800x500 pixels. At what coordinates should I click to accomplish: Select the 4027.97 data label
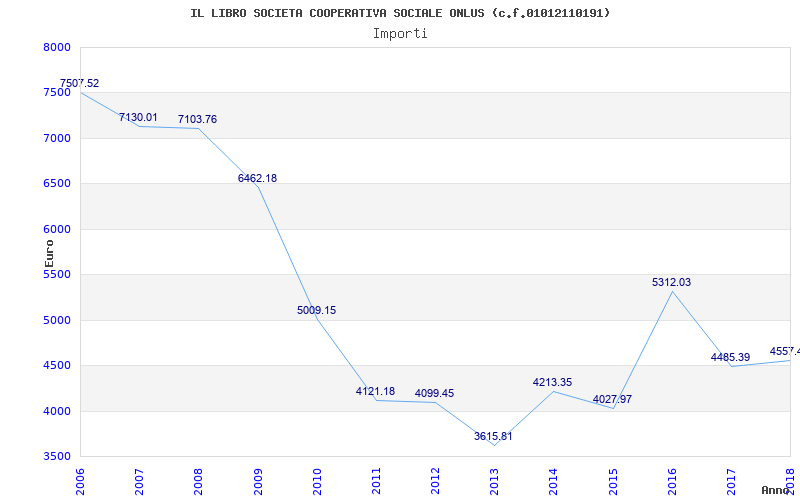click(x=612, y=399)
